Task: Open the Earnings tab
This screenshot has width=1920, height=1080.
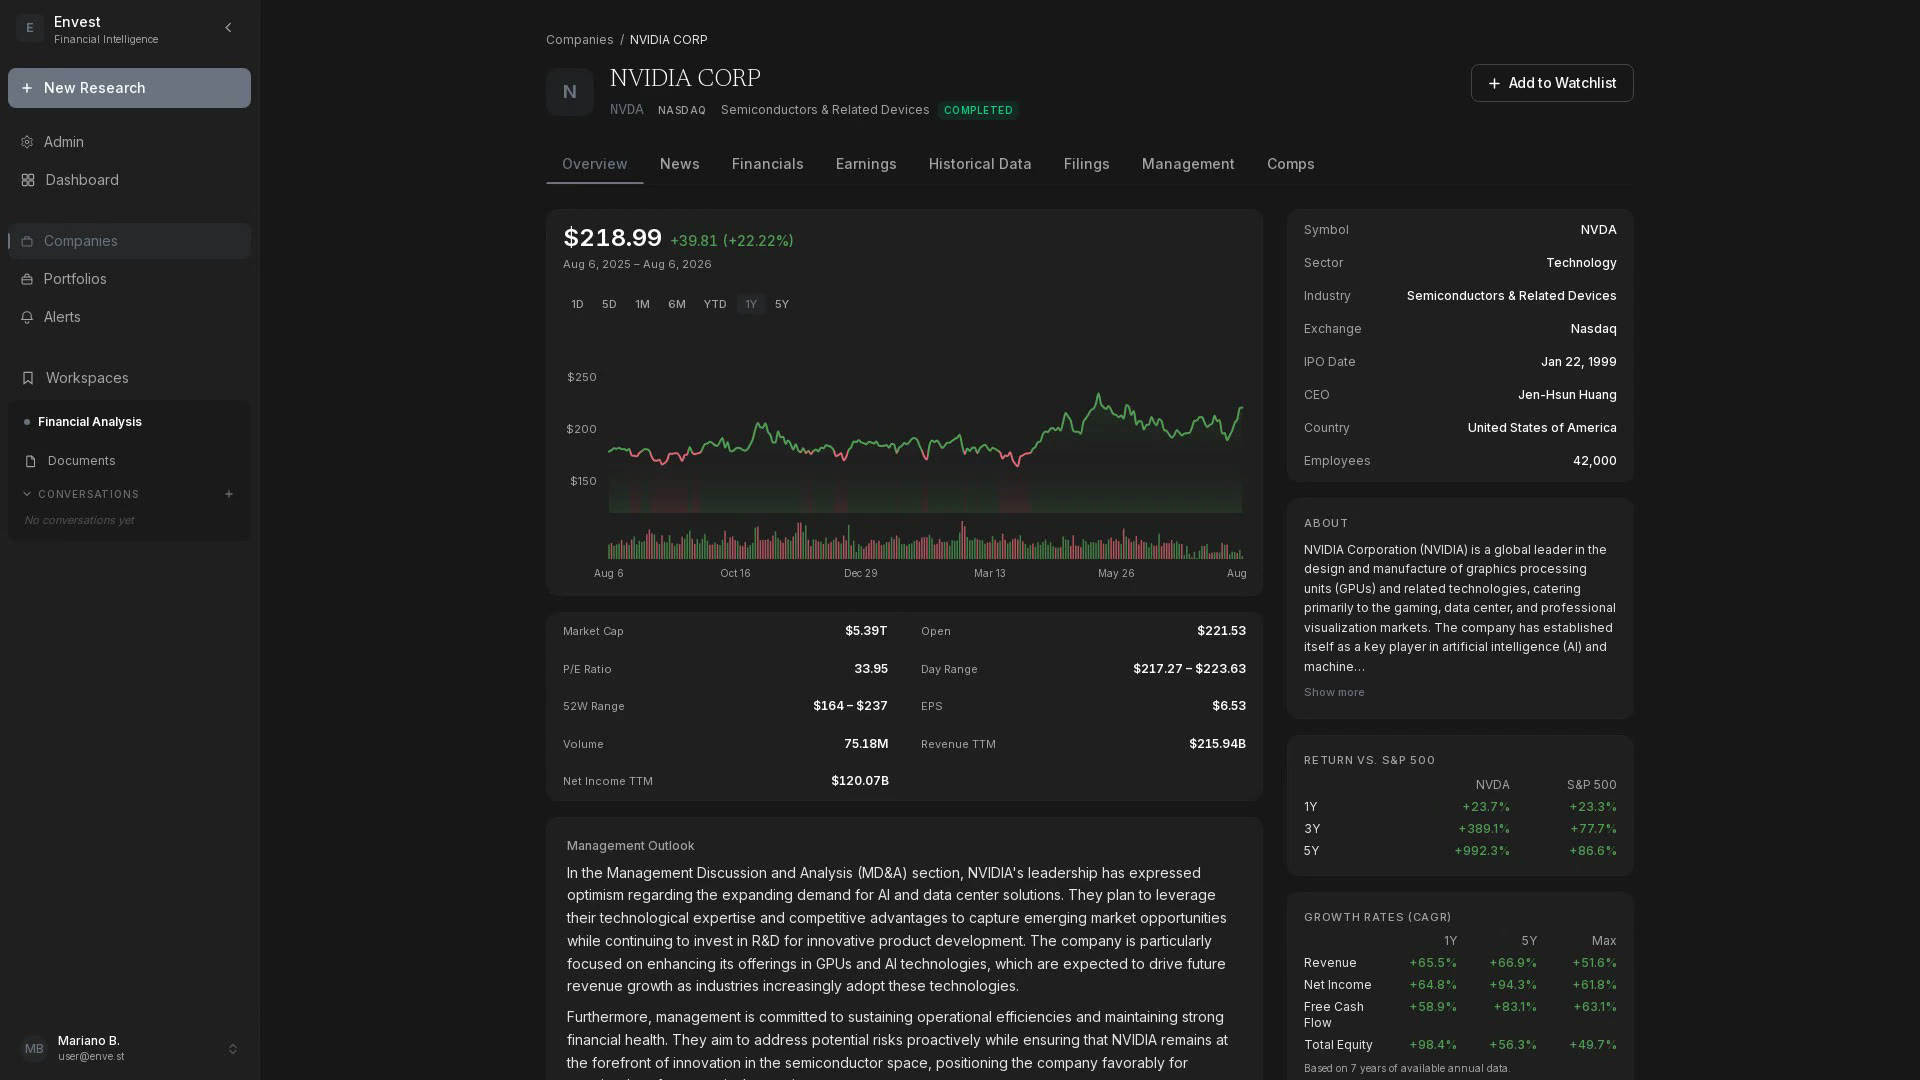Action: pyautogui.click(x=866, y=164)
